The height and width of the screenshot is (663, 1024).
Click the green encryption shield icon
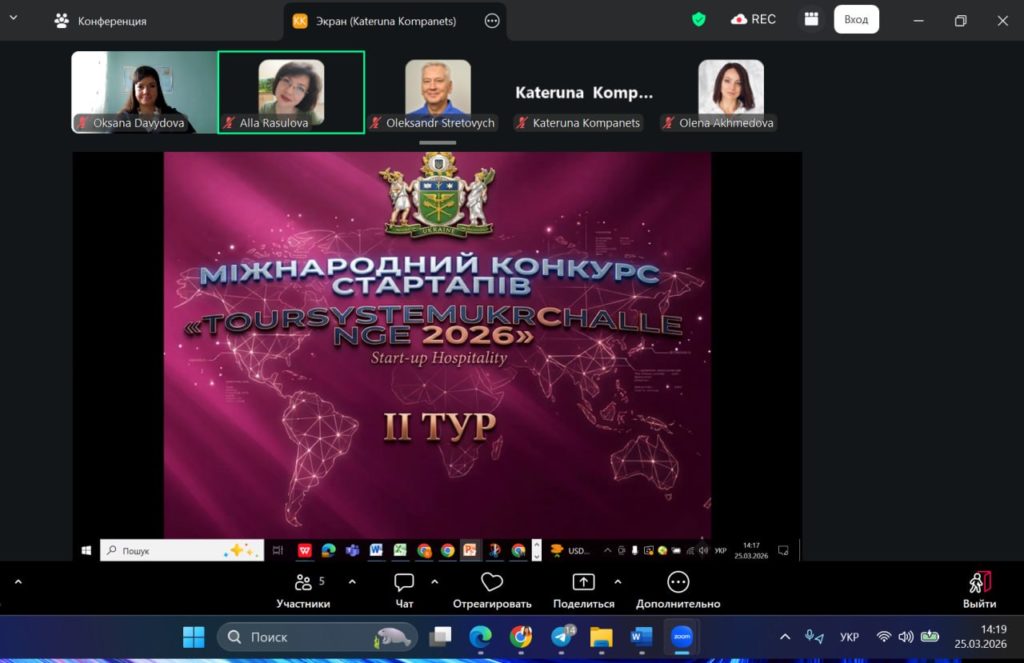699,19
